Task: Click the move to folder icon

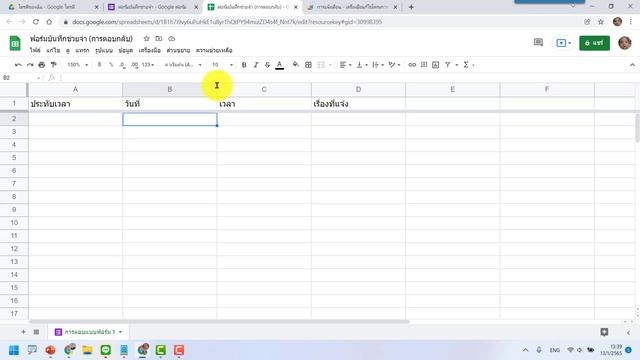Action: coord(159,38)
